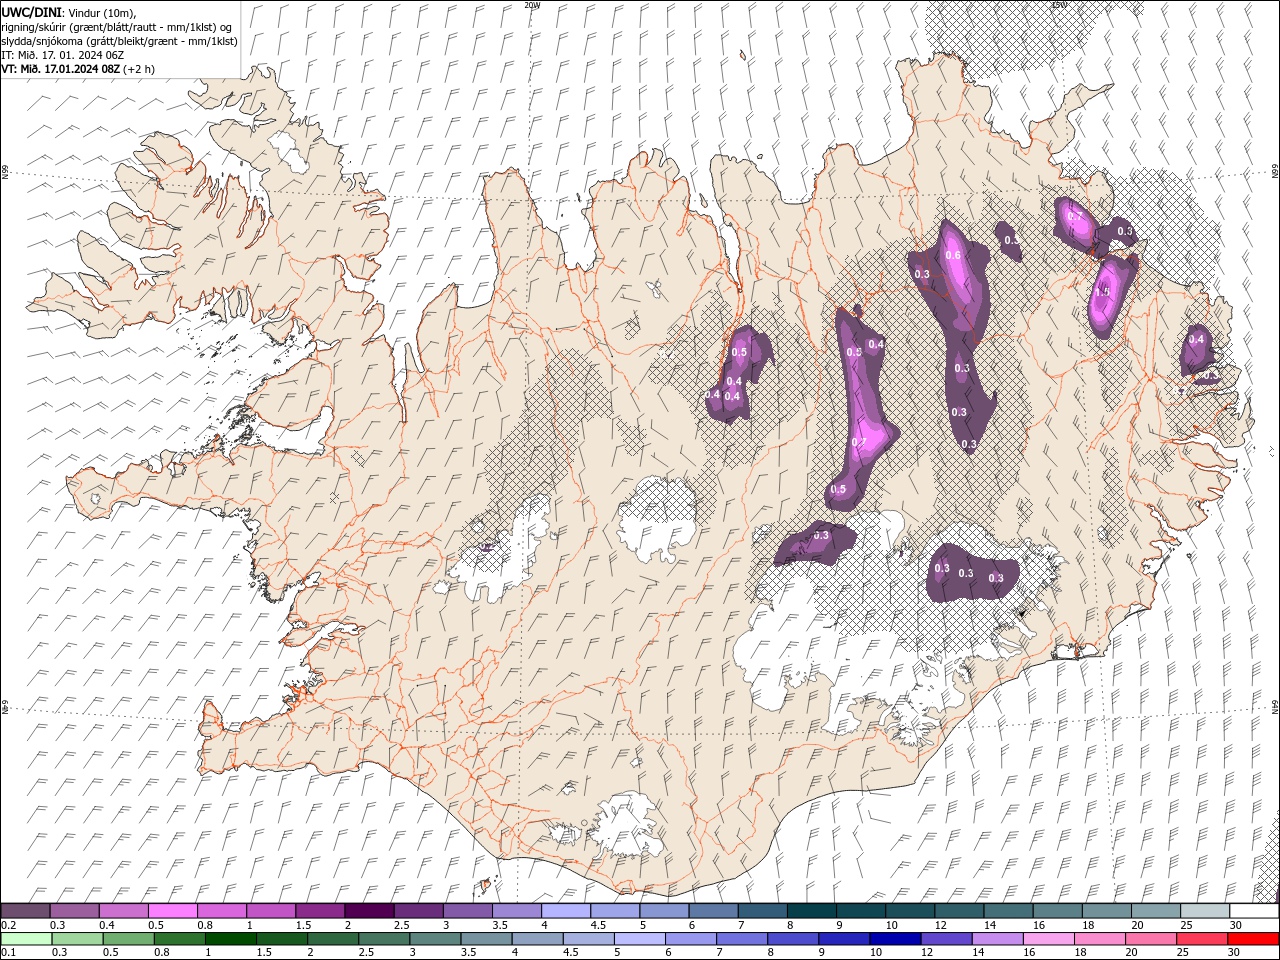The height and width of the screenshot is (960, 1280).
Task: Click the 'rigning/skúrir' legend description line
Action: pyautogui.click(x=117, y=27)
